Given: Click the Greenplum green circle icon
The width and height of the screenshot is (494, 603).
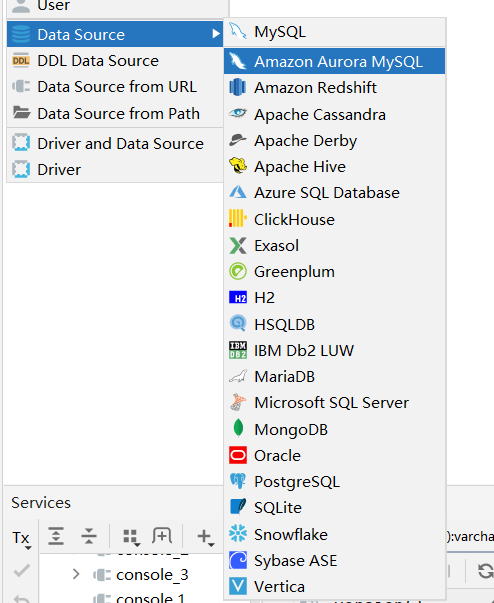Looking at the screenshot, I should 238,272.
